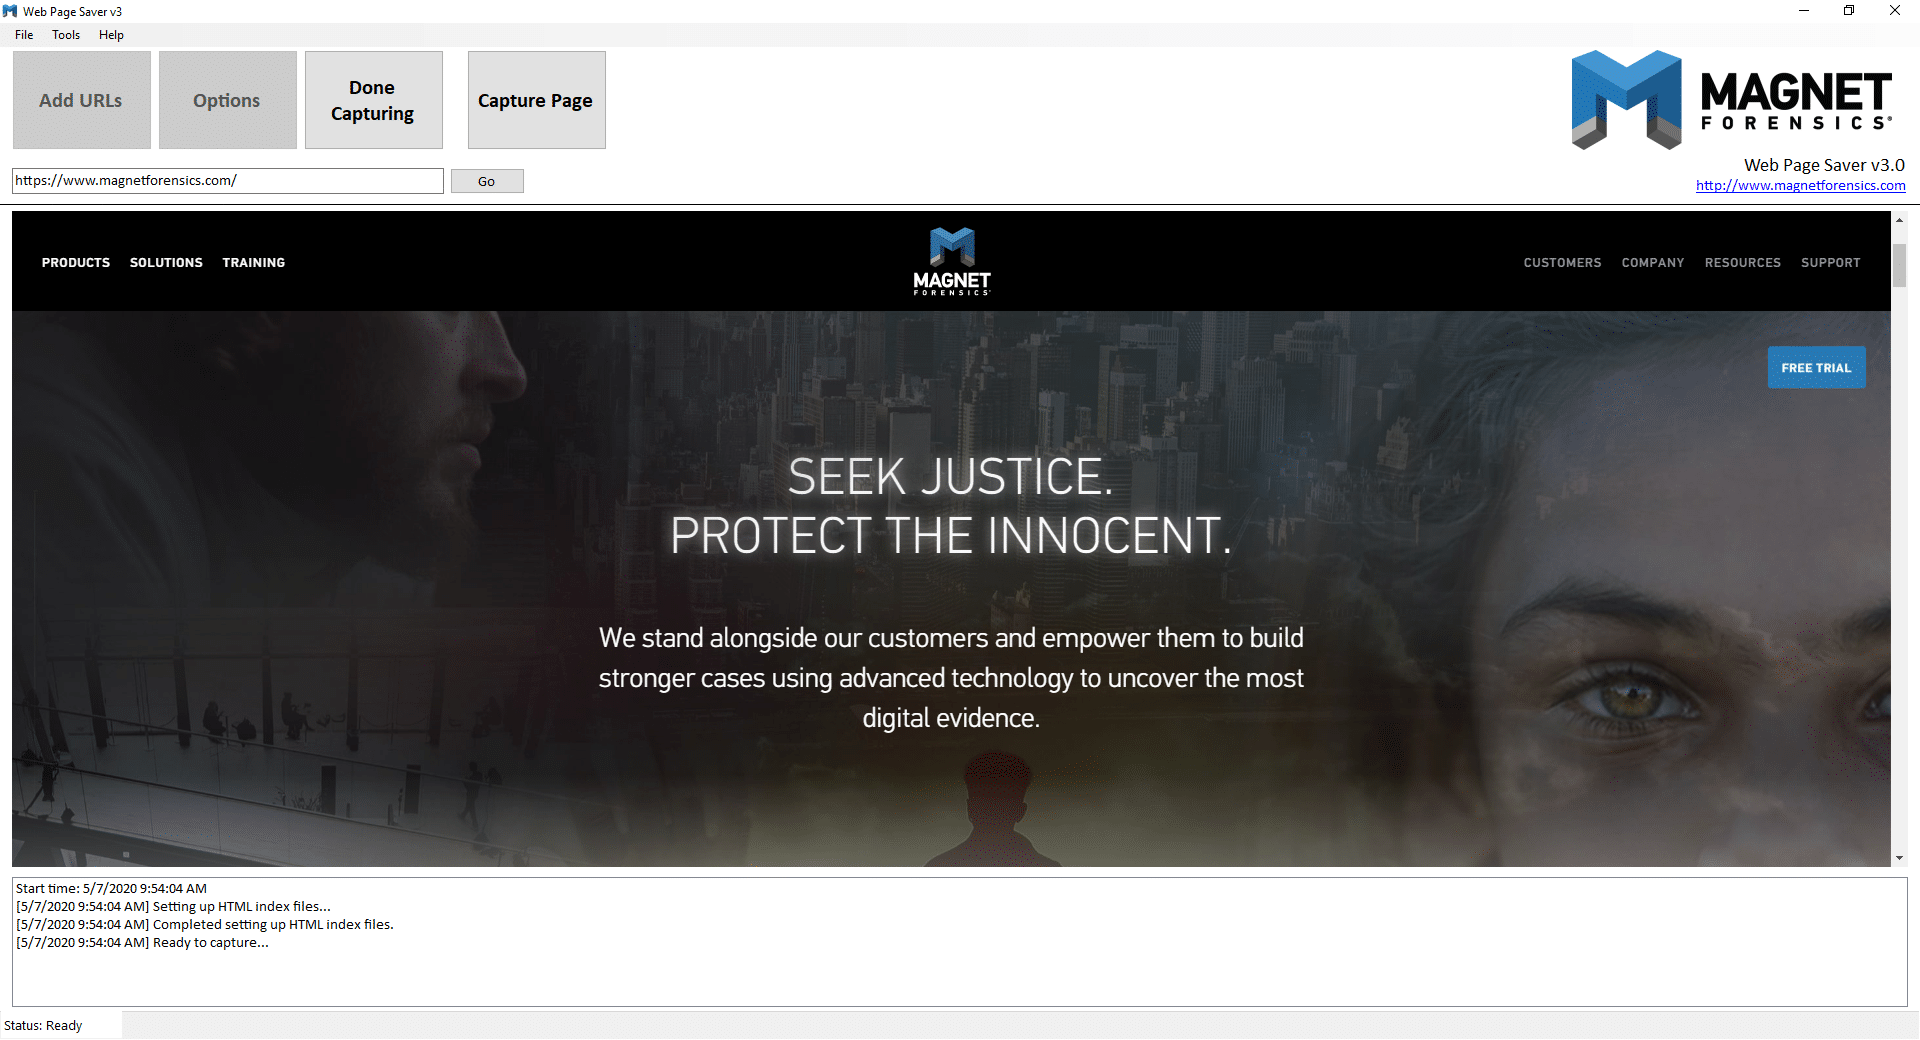The width and height of the screenshot is (1920, 1040).
Task: Click the 'Ready to capture...' log line
Action: 142,943
